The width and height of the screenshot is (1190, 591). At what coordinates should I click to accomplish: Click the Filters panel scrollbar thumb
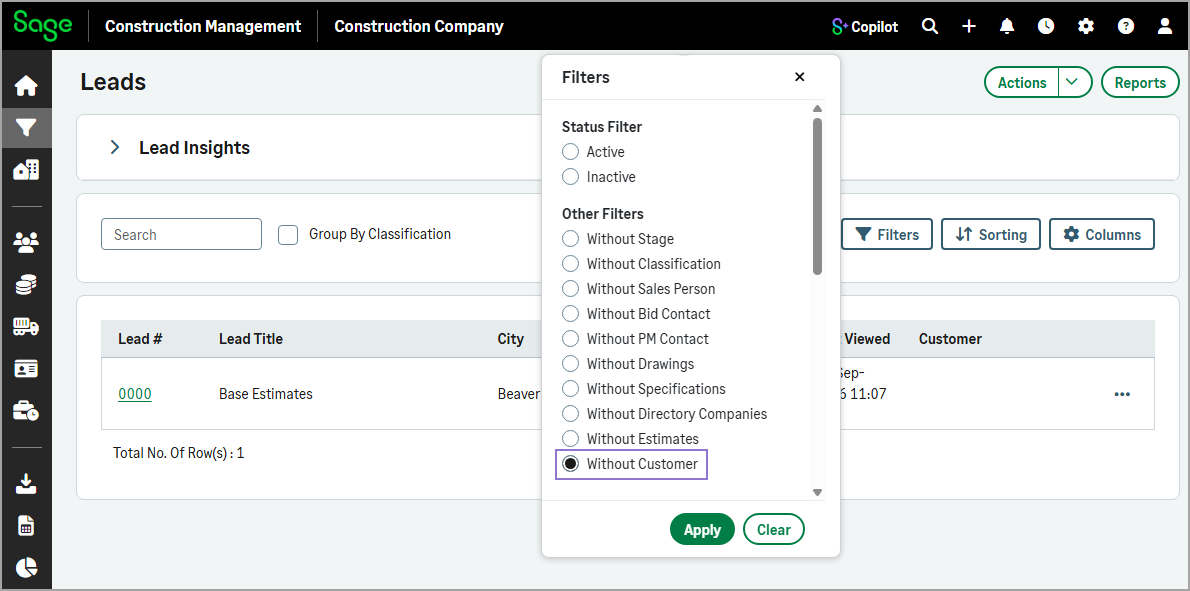click(817, 195)
